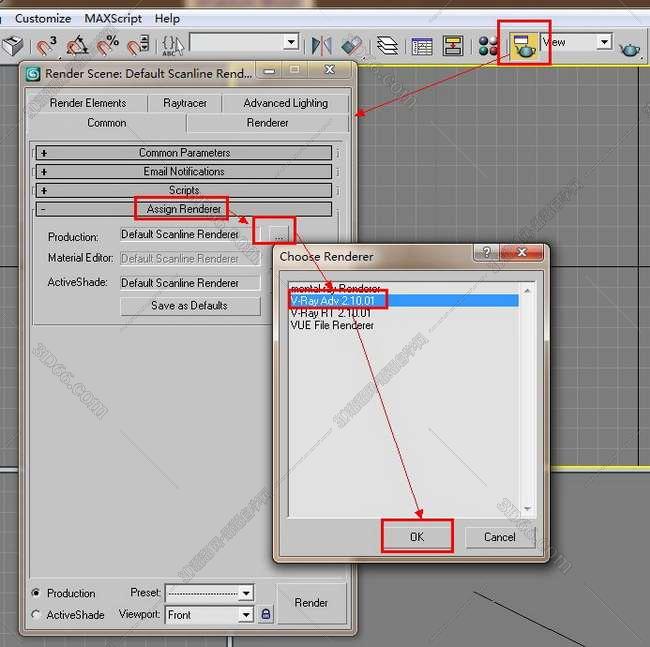Click Production renderer name field

pyautogui.click(x=190, y=235)
